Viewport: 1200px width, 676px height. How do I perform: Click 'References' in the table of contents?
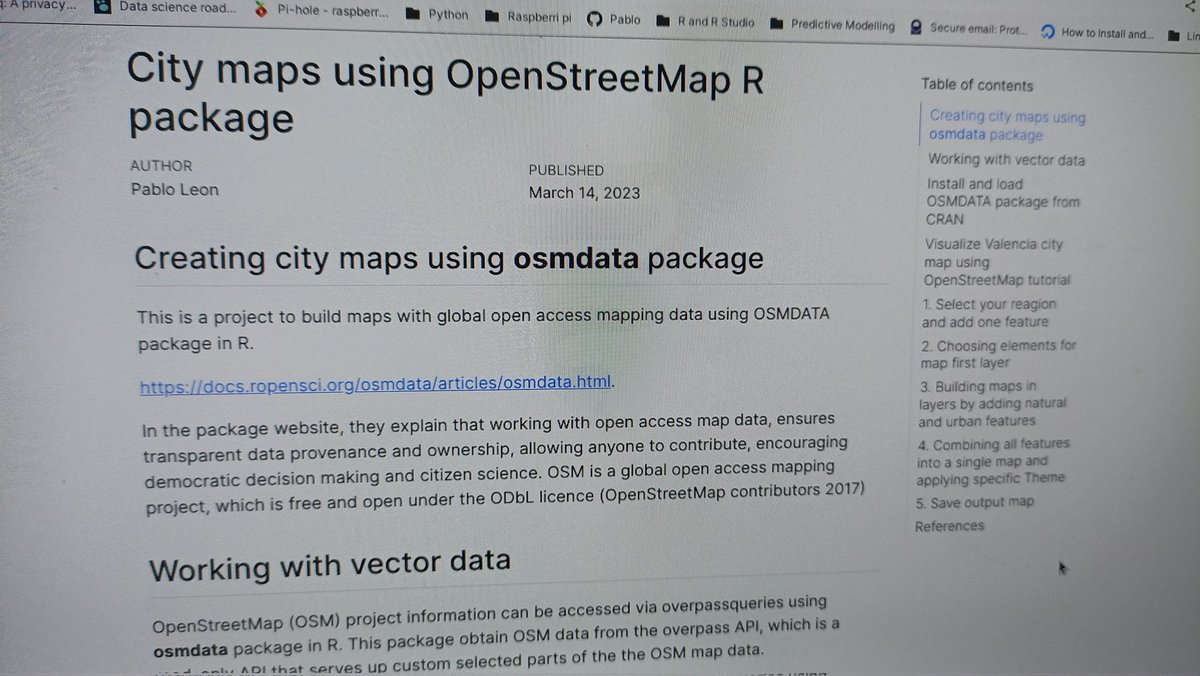tap(948, 525)
